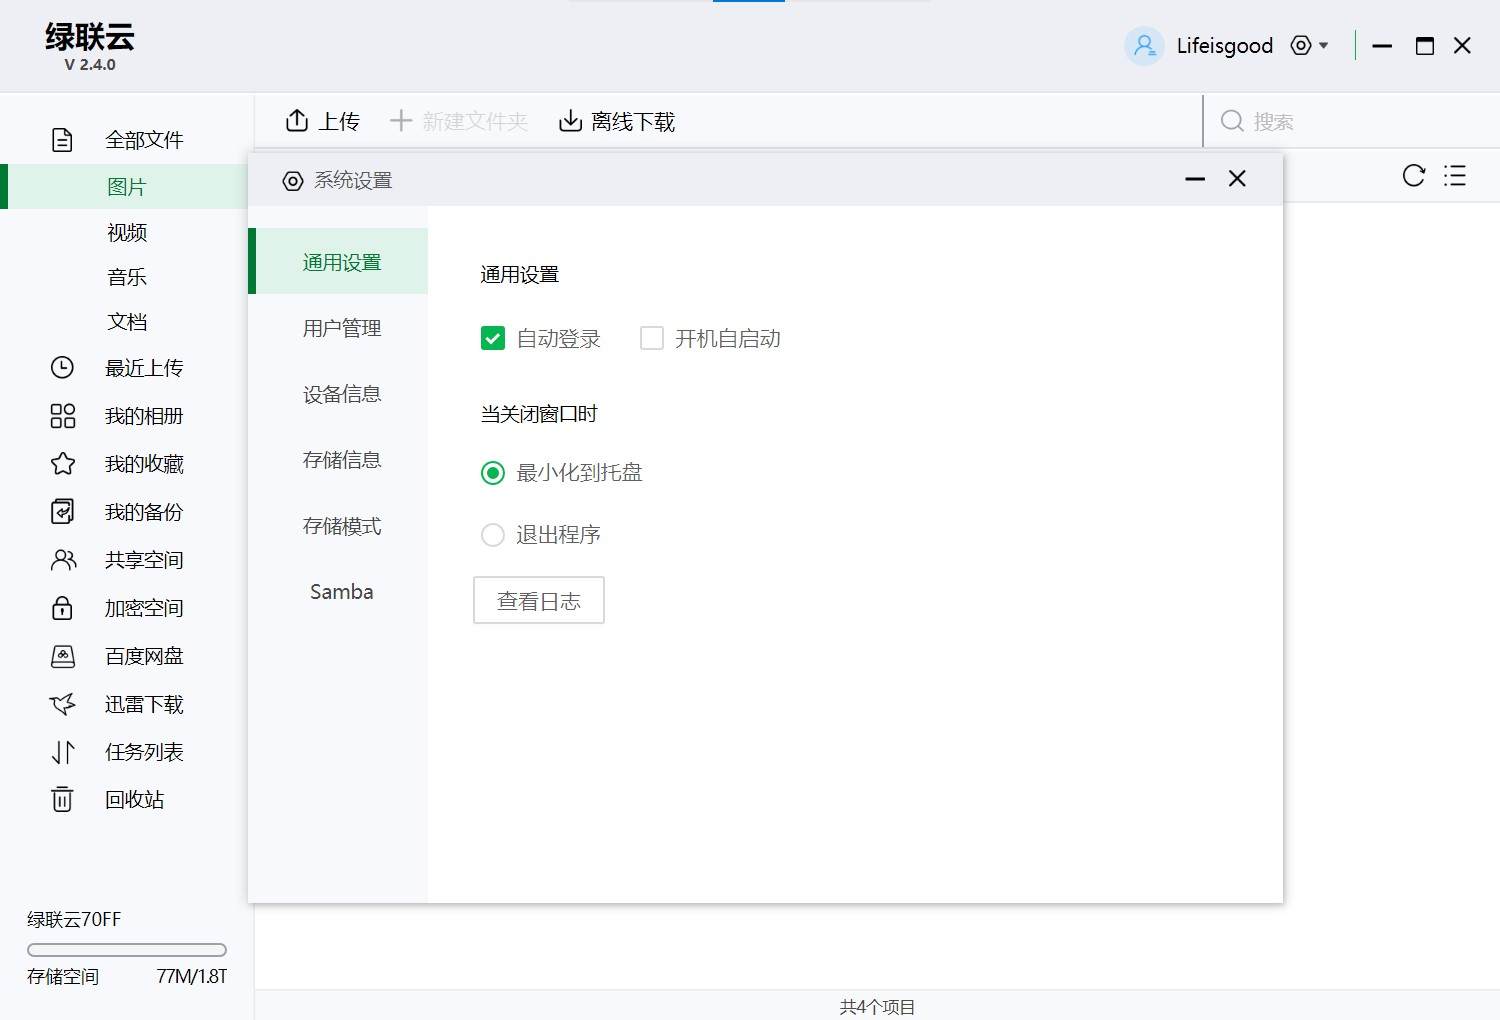Open 通用设置 settings tab
Viewport: 1500px width, 1020px height.
click(x=338, y=261)
